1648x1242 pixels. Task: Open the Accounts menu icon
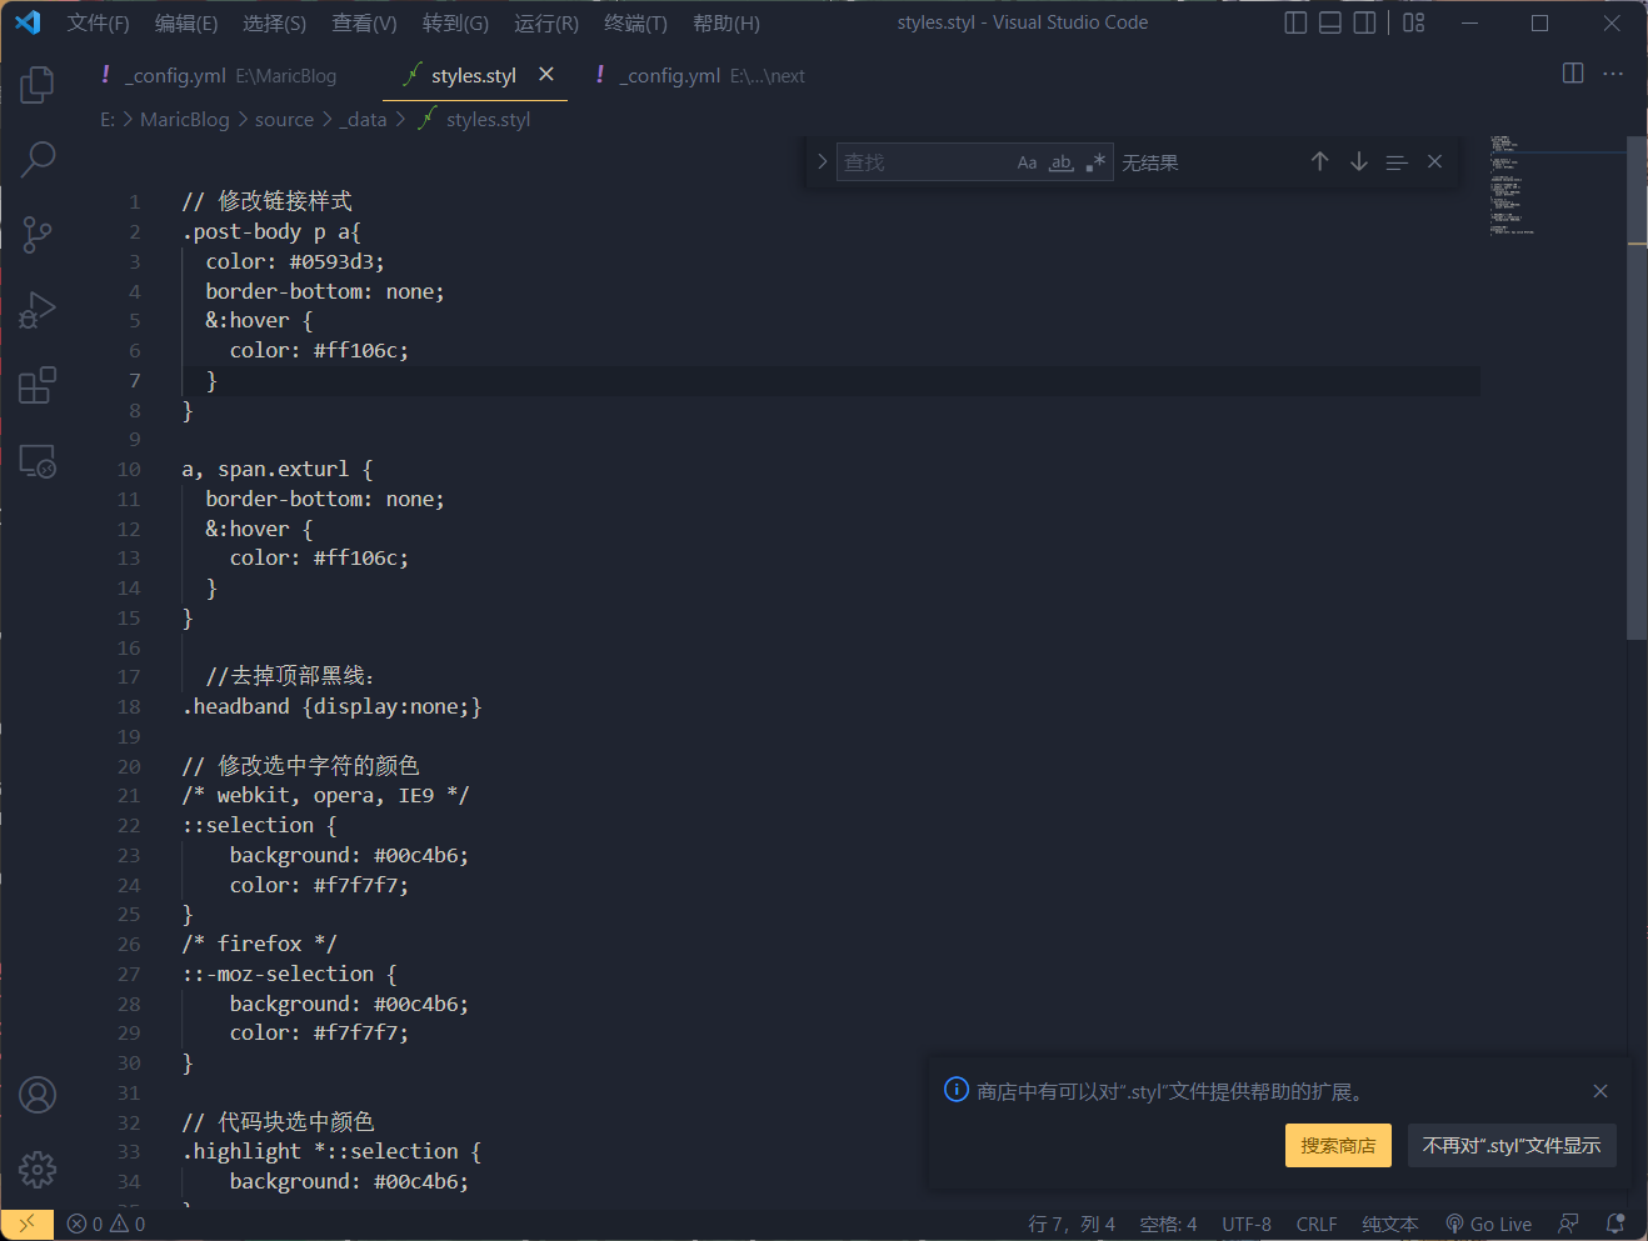pos(37,1095)
